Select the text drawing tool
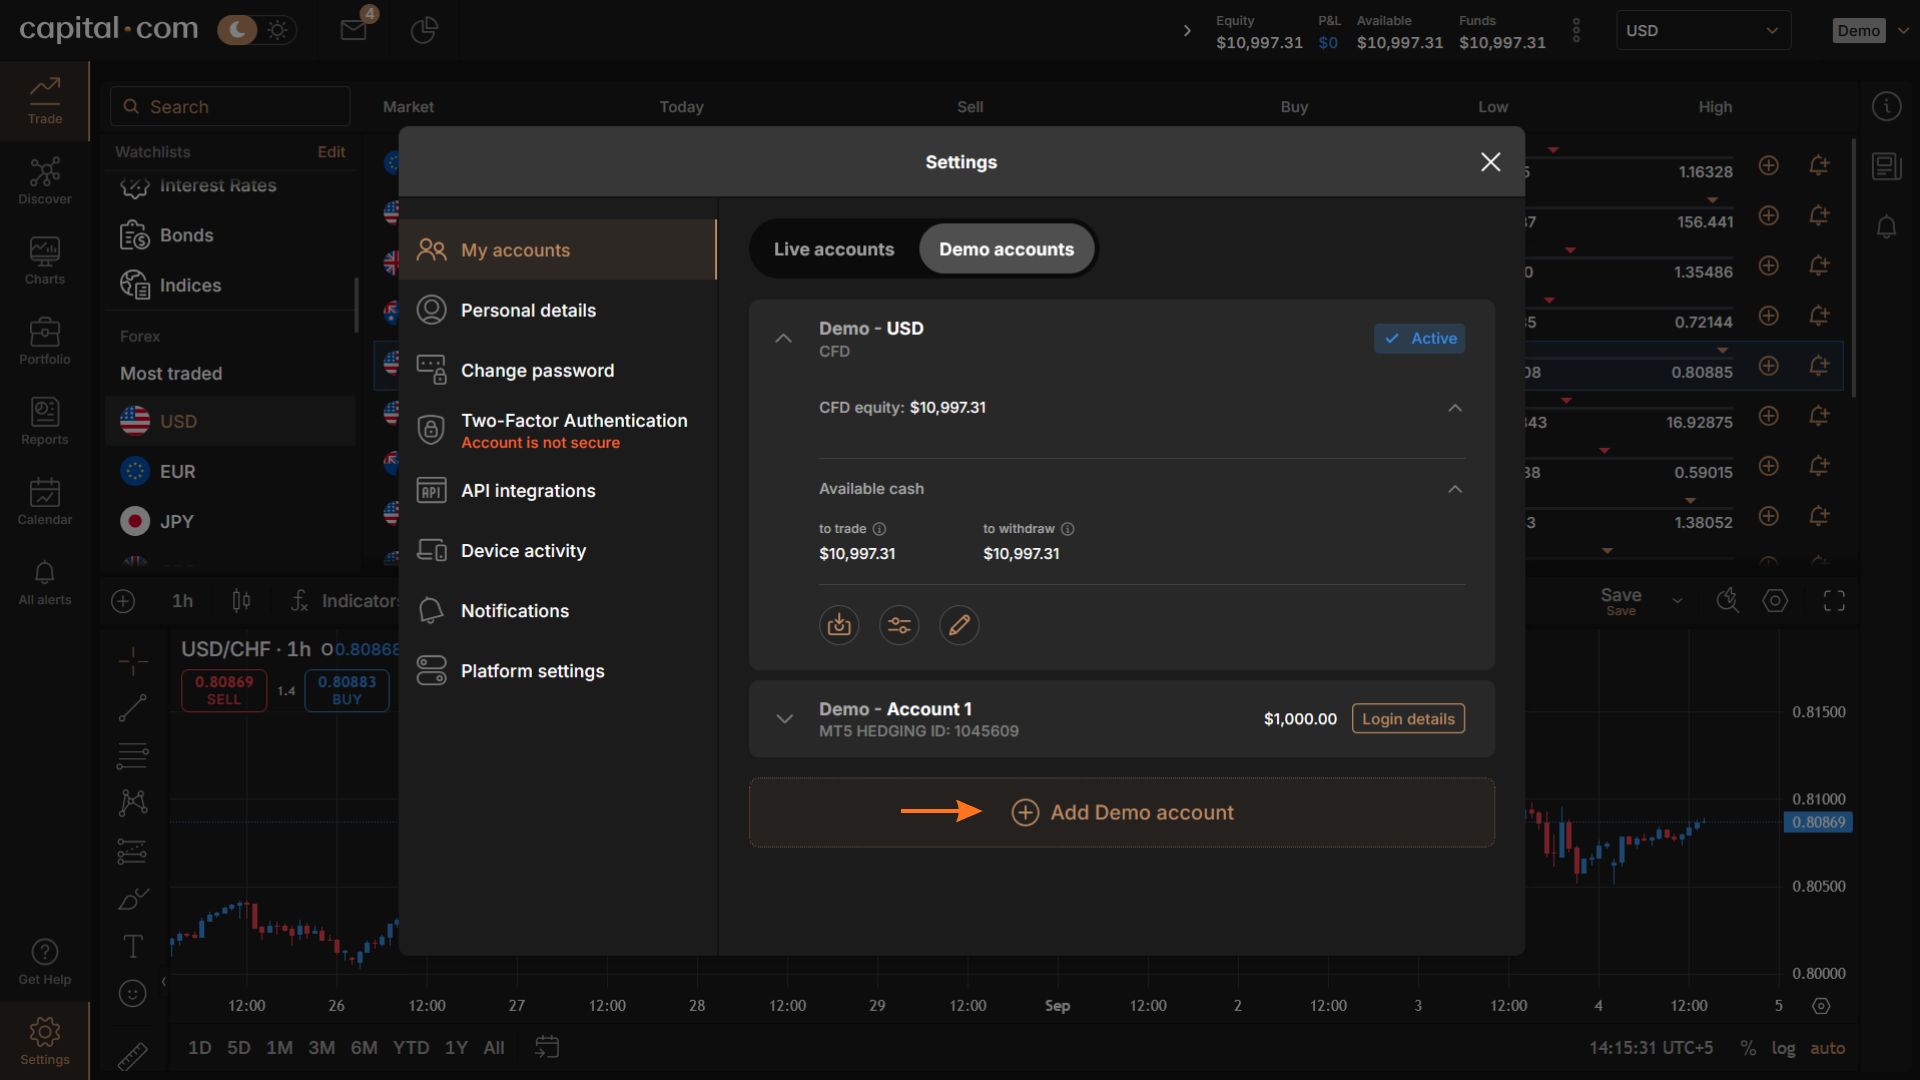Screen dimensions: 1920x1080 (x=132, y=946)
